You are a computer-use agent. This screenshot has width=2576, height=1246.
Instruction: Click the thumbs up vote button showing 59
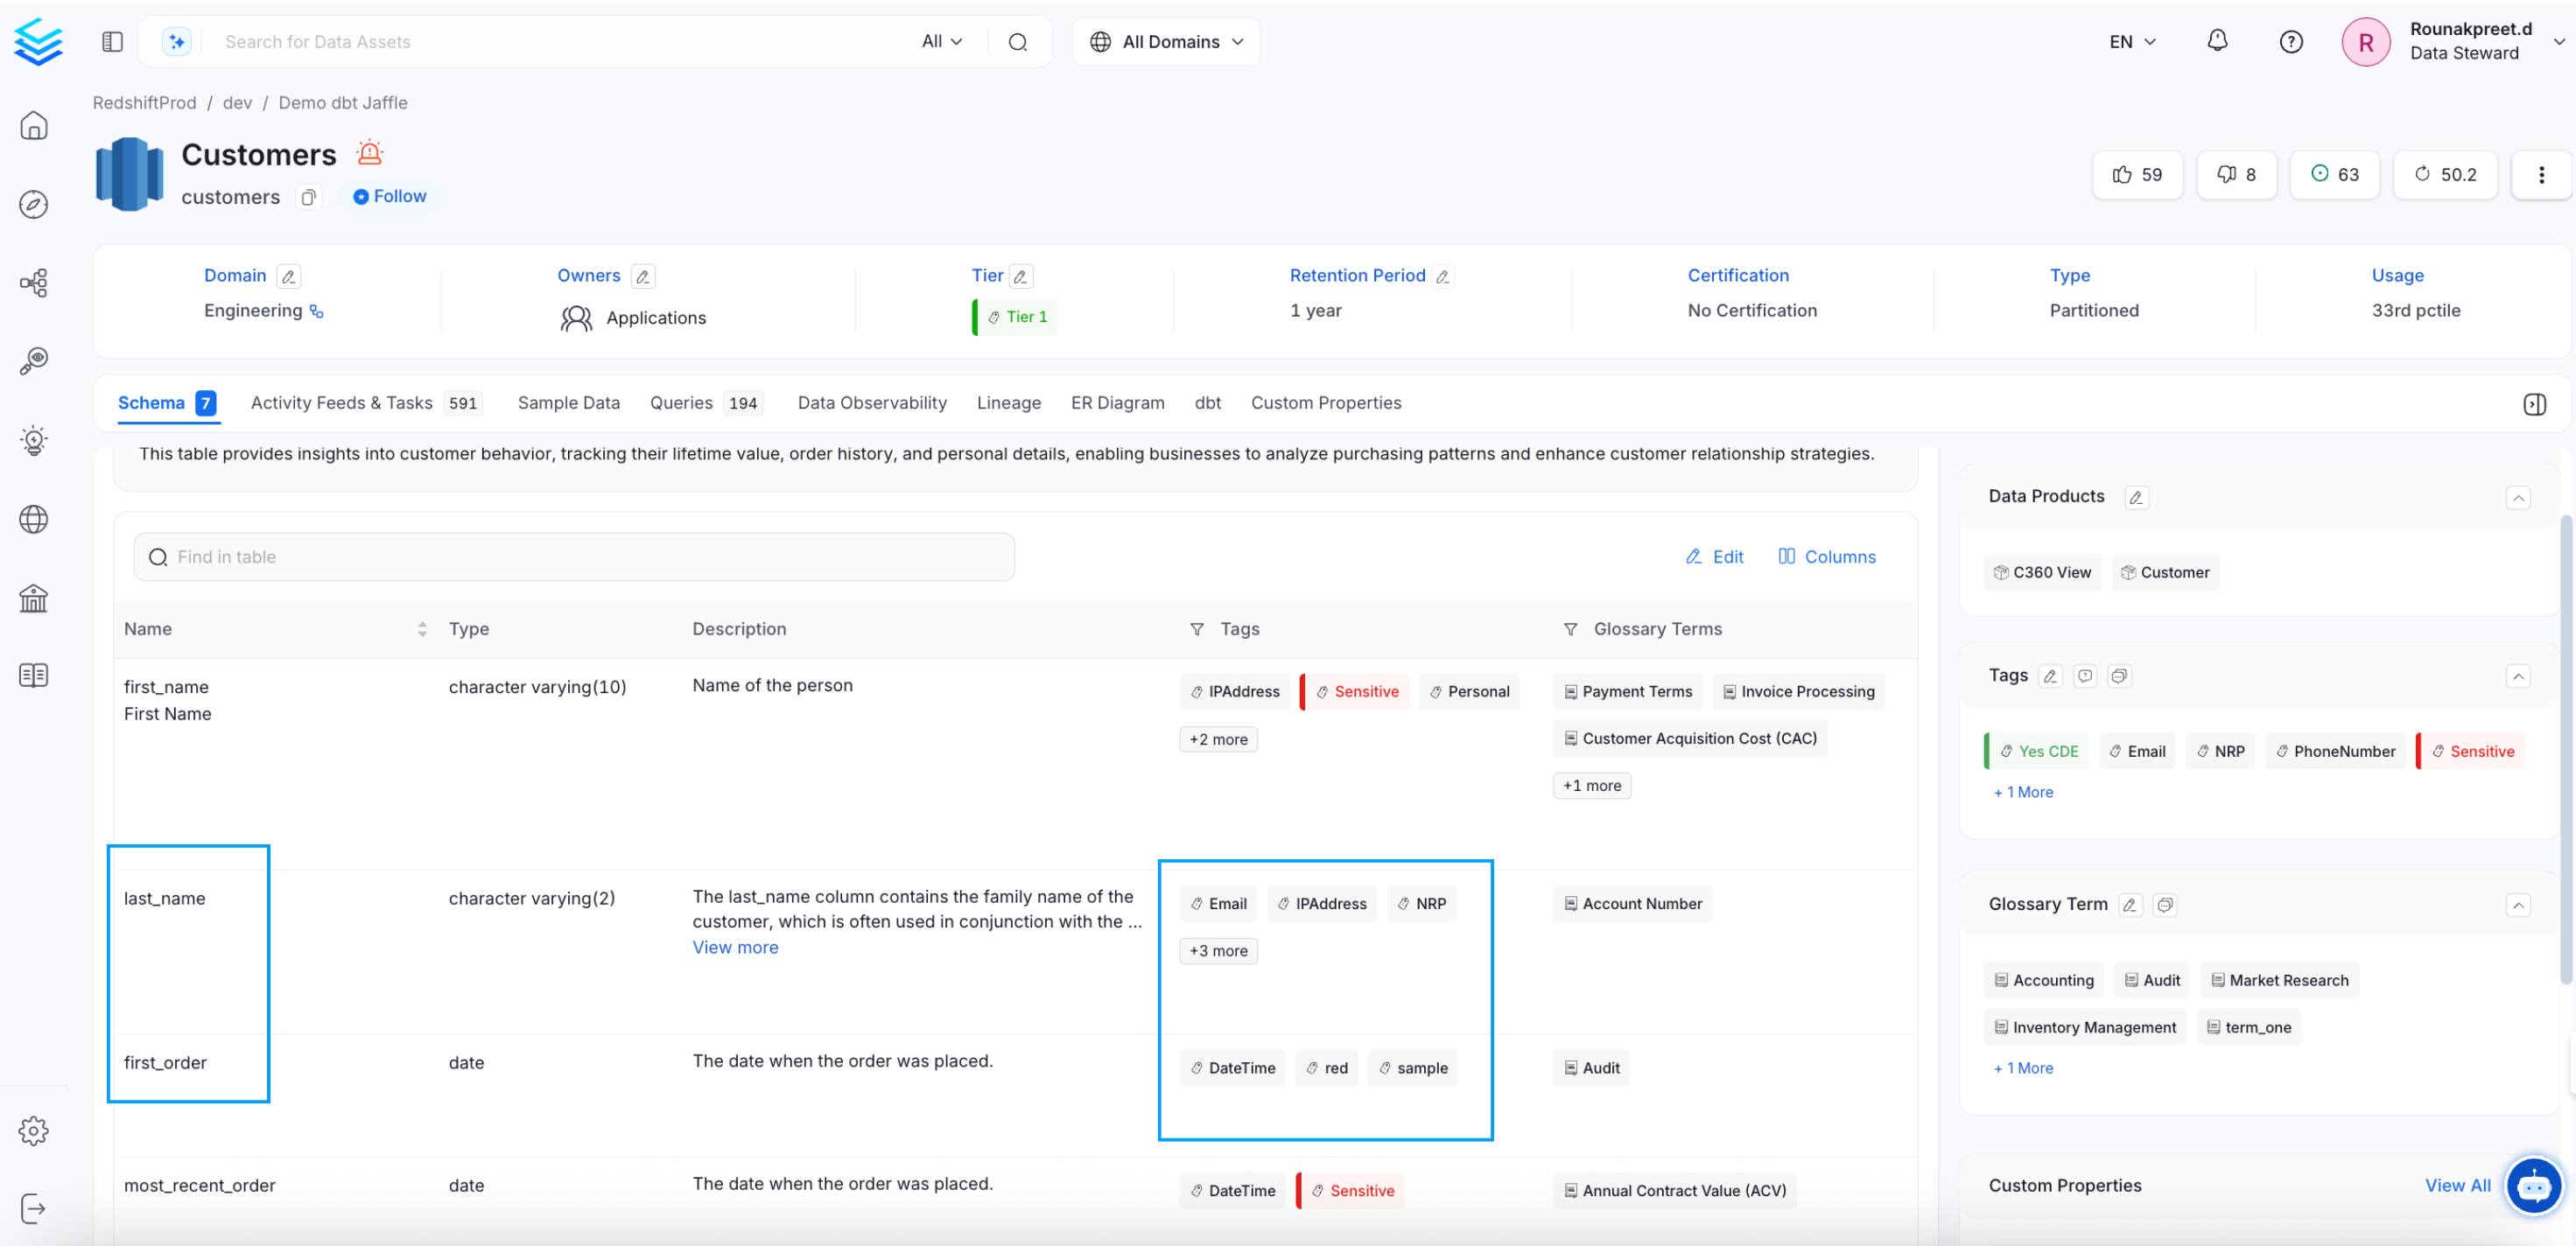(x=2137, y=174)
